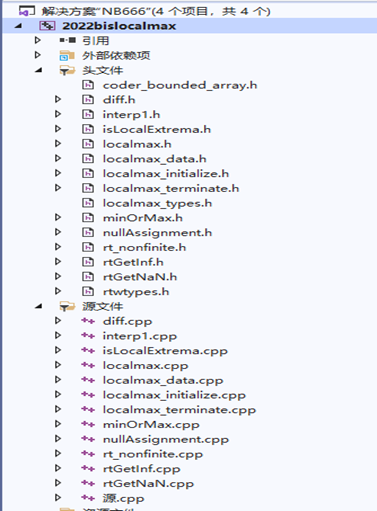This screenshot has width=377, height=511.
Task: Expand the rtGetNaN.h node arrow
Action: 58,276
